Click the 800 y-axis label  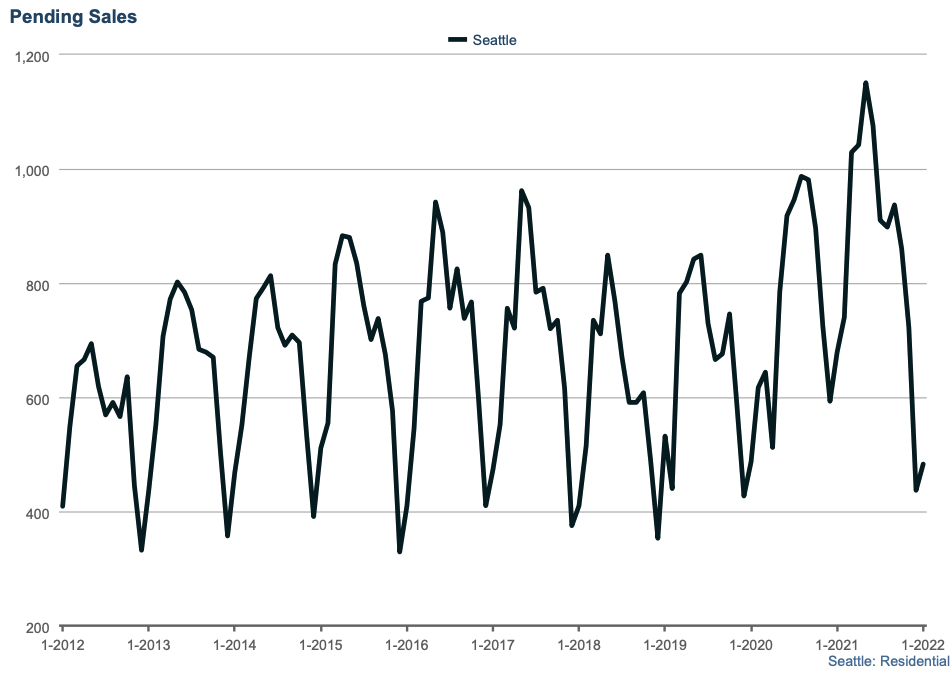[38, 284]
